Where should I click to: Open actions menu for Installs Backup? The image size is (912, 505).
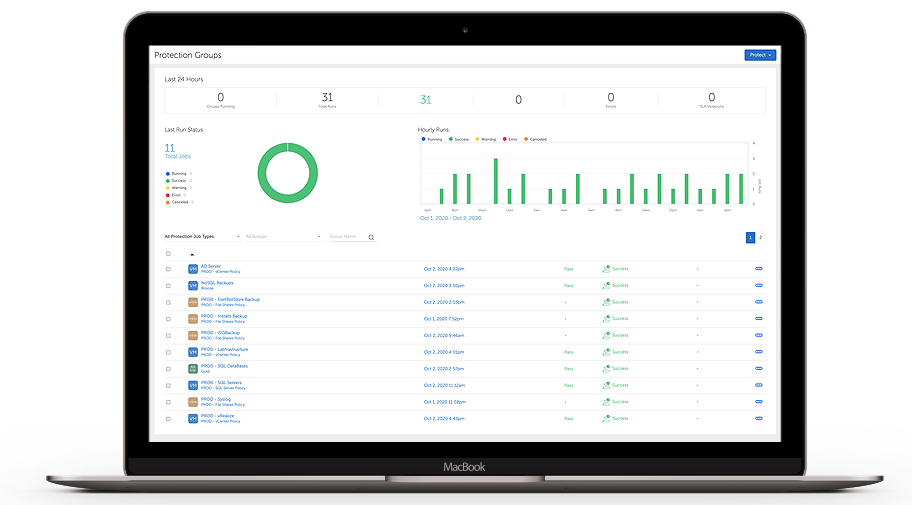tap(758, 319)
